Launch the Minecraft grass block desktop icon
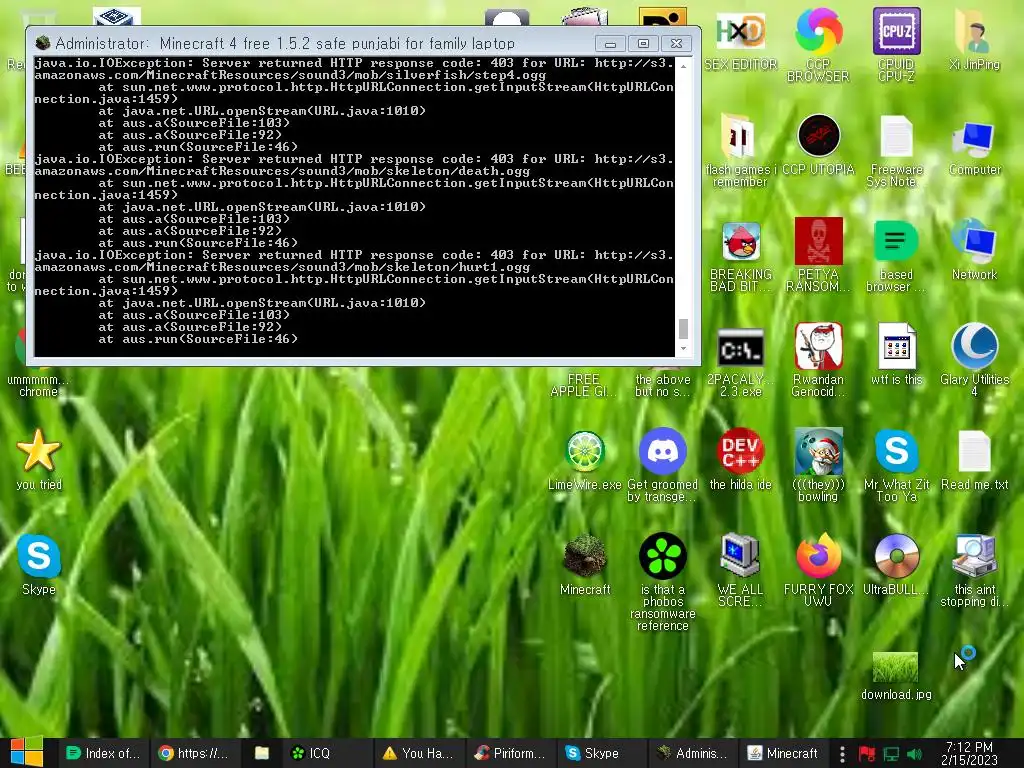 click(584, 556)
